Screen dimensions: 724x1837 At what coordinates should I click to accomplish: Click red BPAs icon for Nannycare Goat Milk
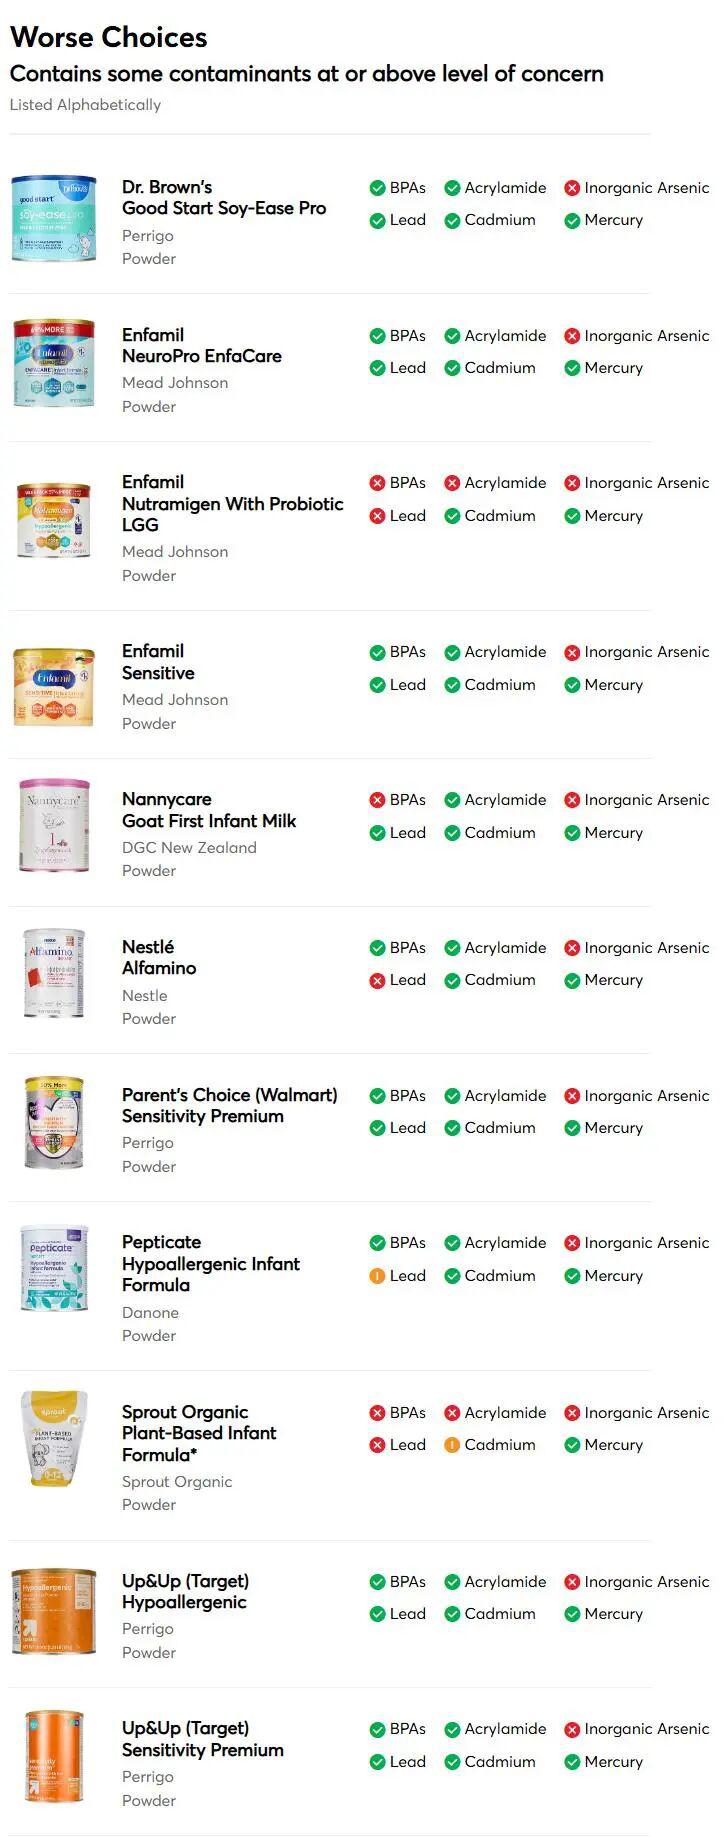pos(377,800)
